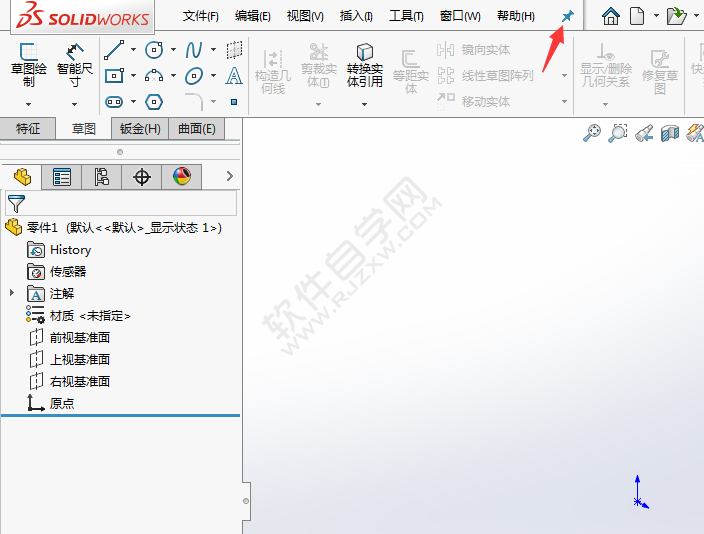Screen dimensions: 704x534
Task: Select the Straight Slot tool
Action: pos(114,102)
